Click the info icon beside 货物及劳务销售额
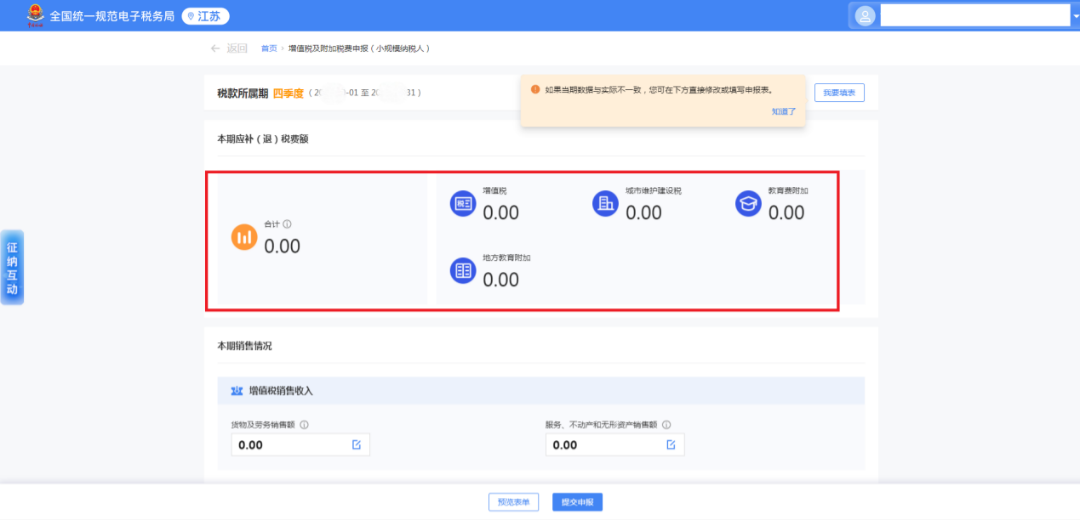Image resolution: width=1080 pixels, height=520 pixels. 304,424
